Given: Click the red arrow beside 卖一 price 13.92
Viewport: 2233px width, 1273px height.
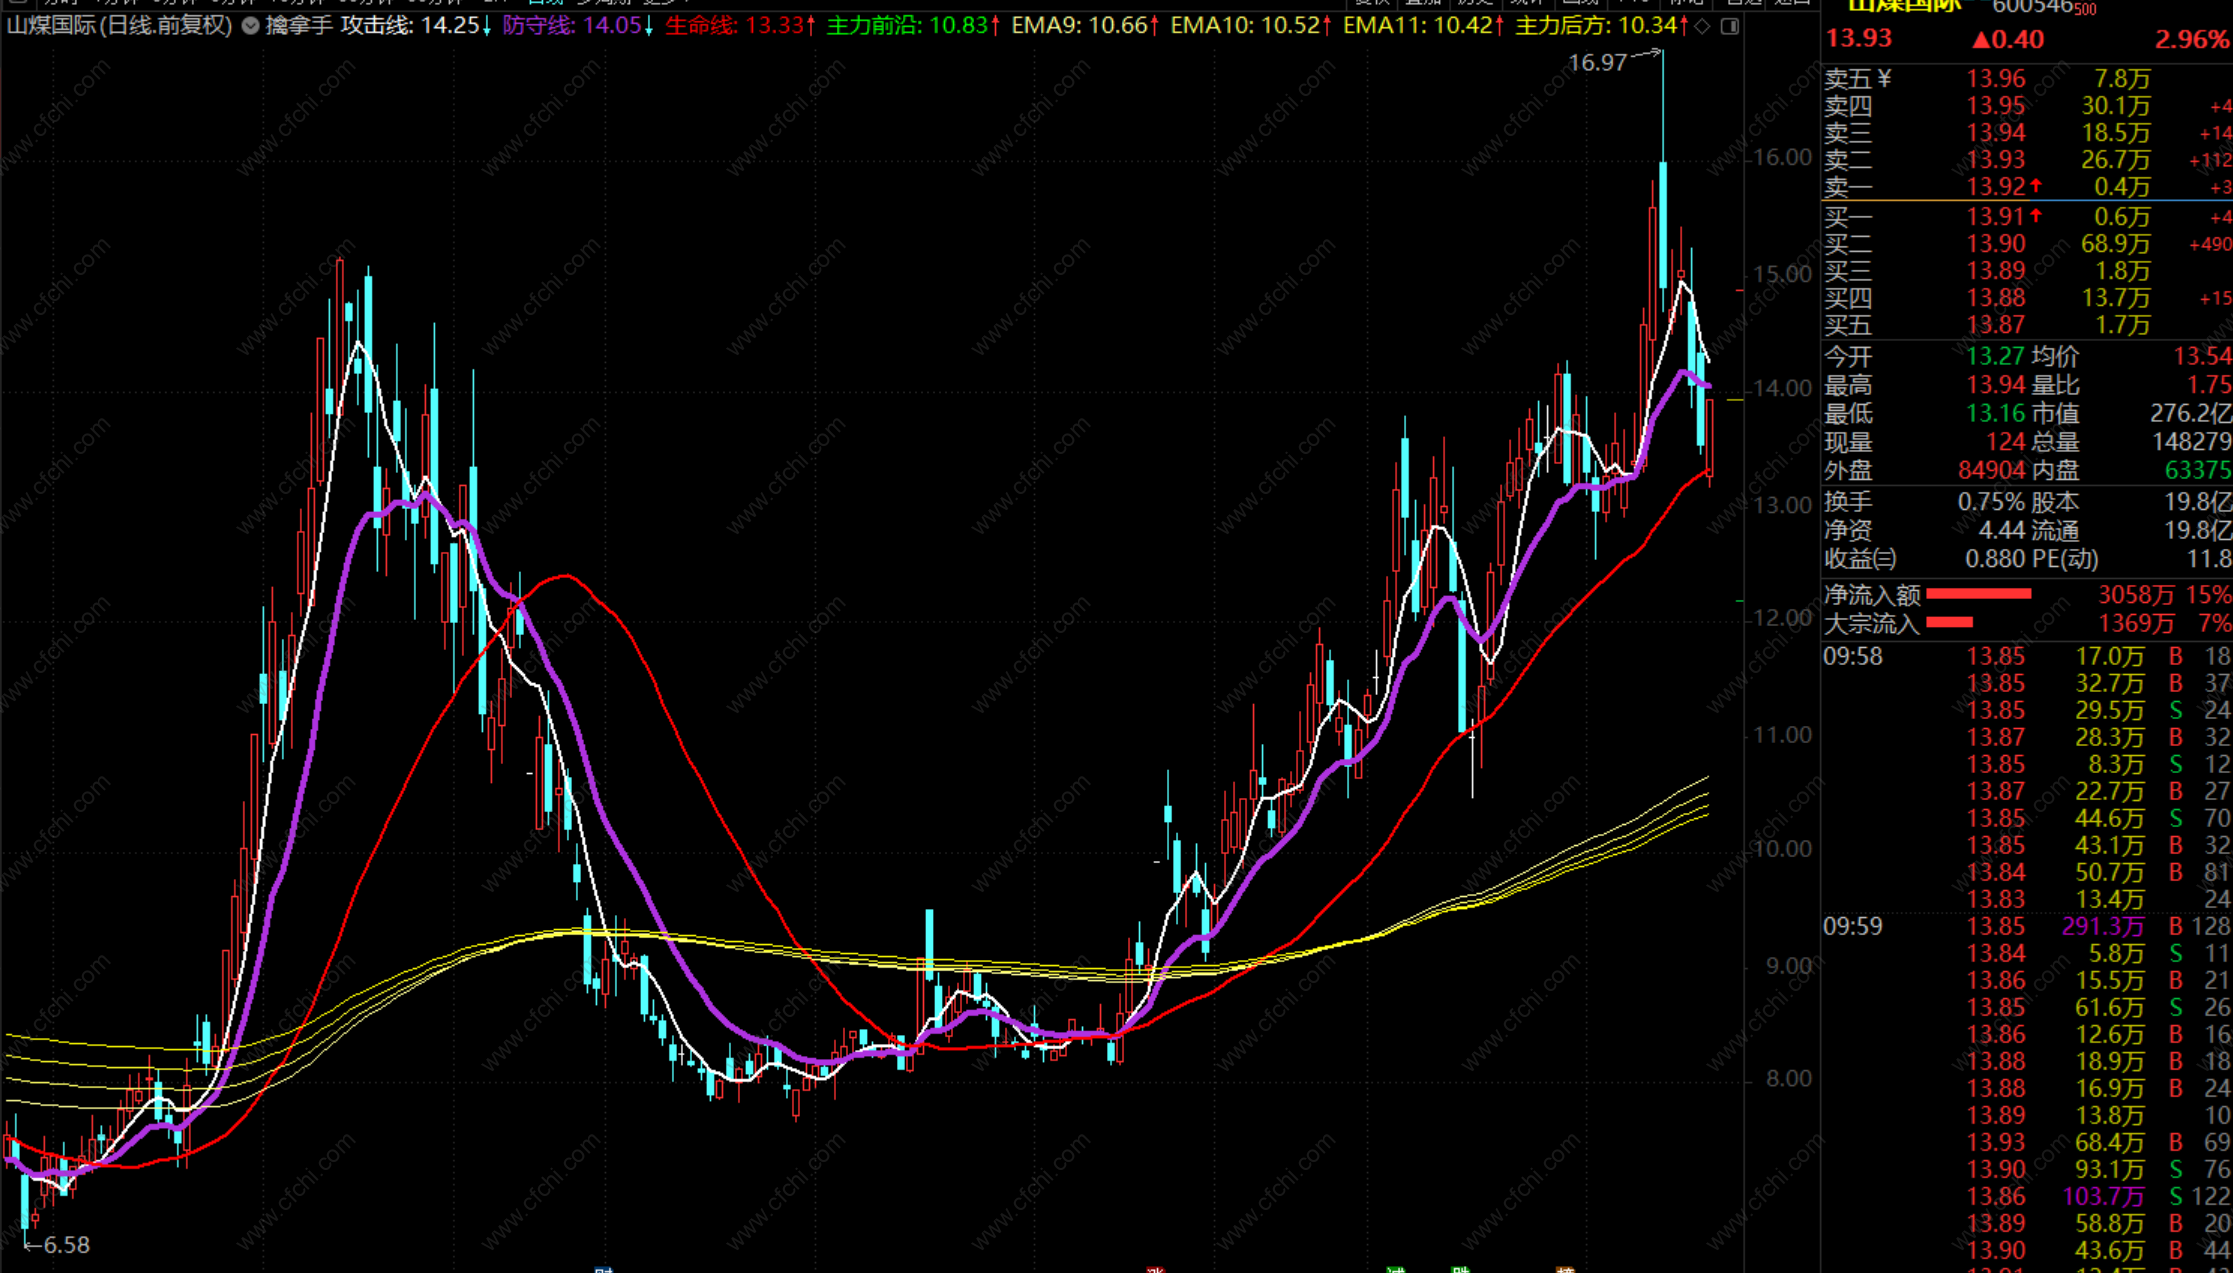Looking at the screenshot, I should 2036,186.
